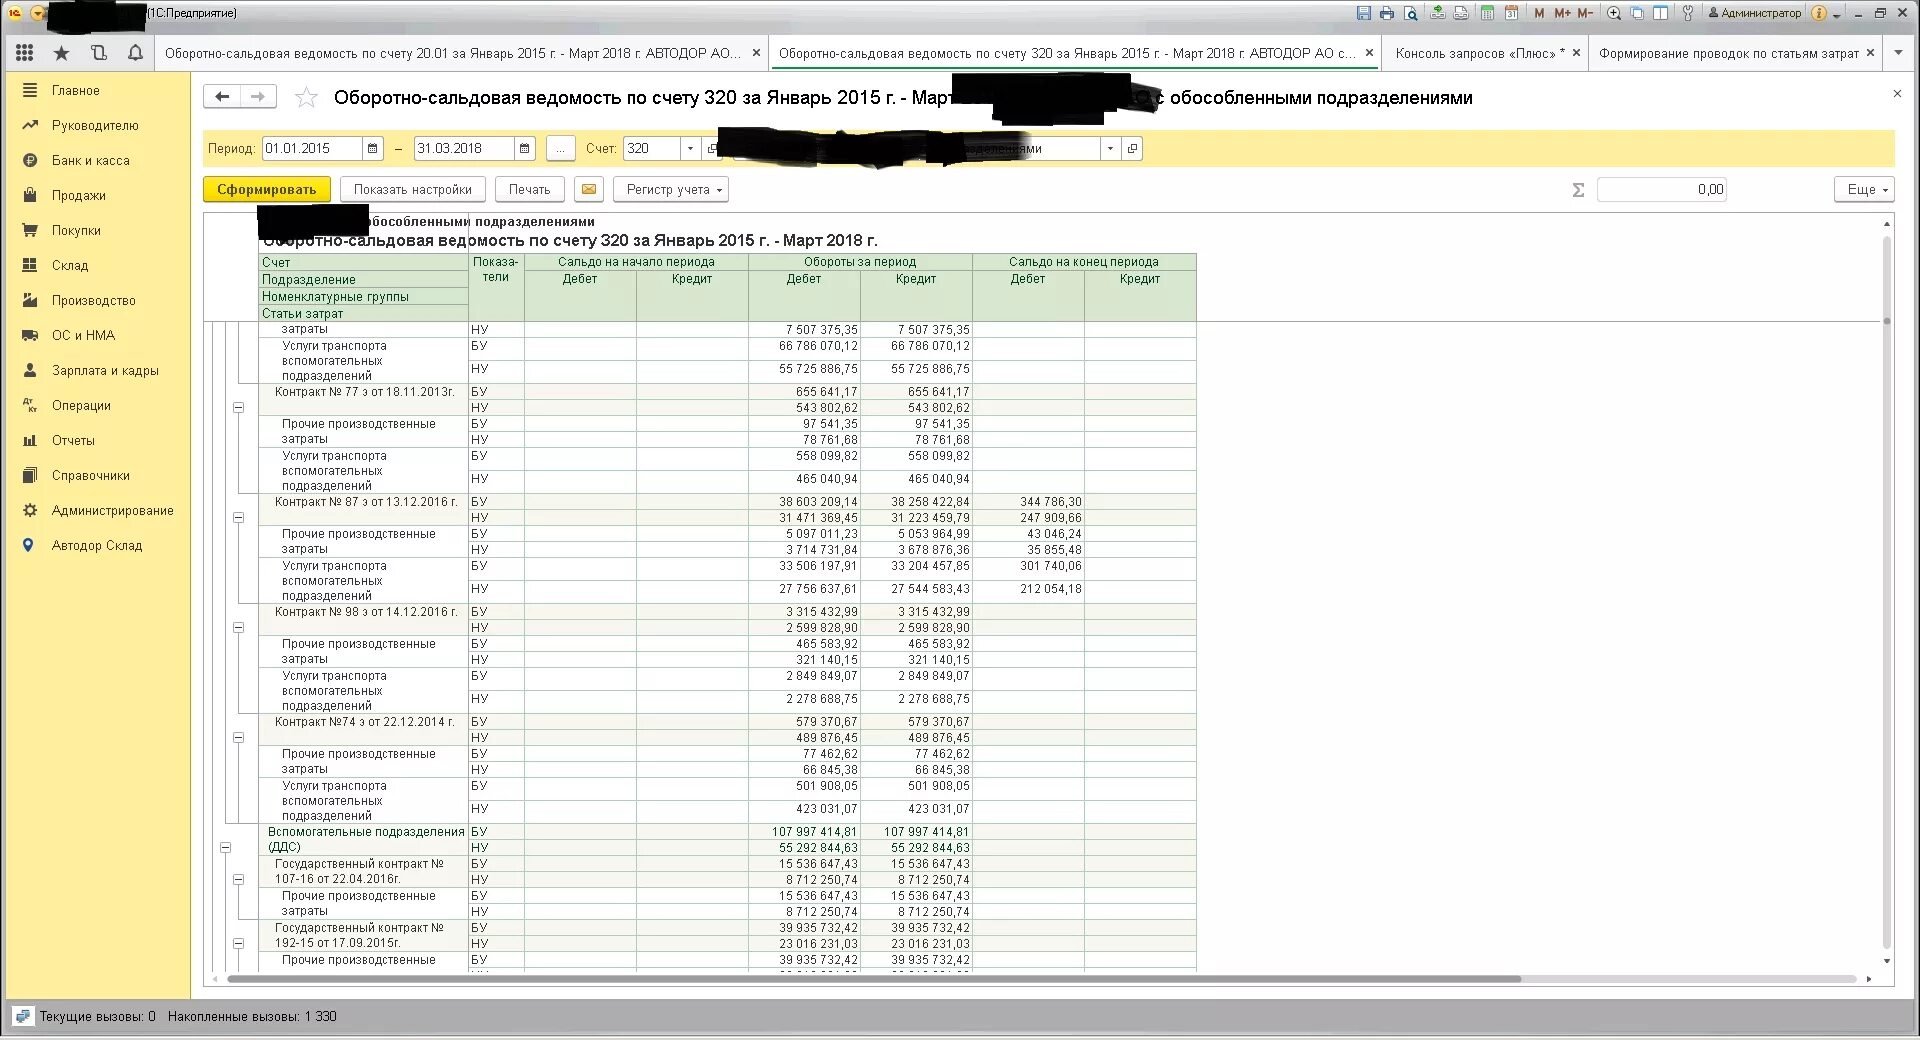
Task: Open the Счет account dropdown arrow
Action: pos(690,148)
